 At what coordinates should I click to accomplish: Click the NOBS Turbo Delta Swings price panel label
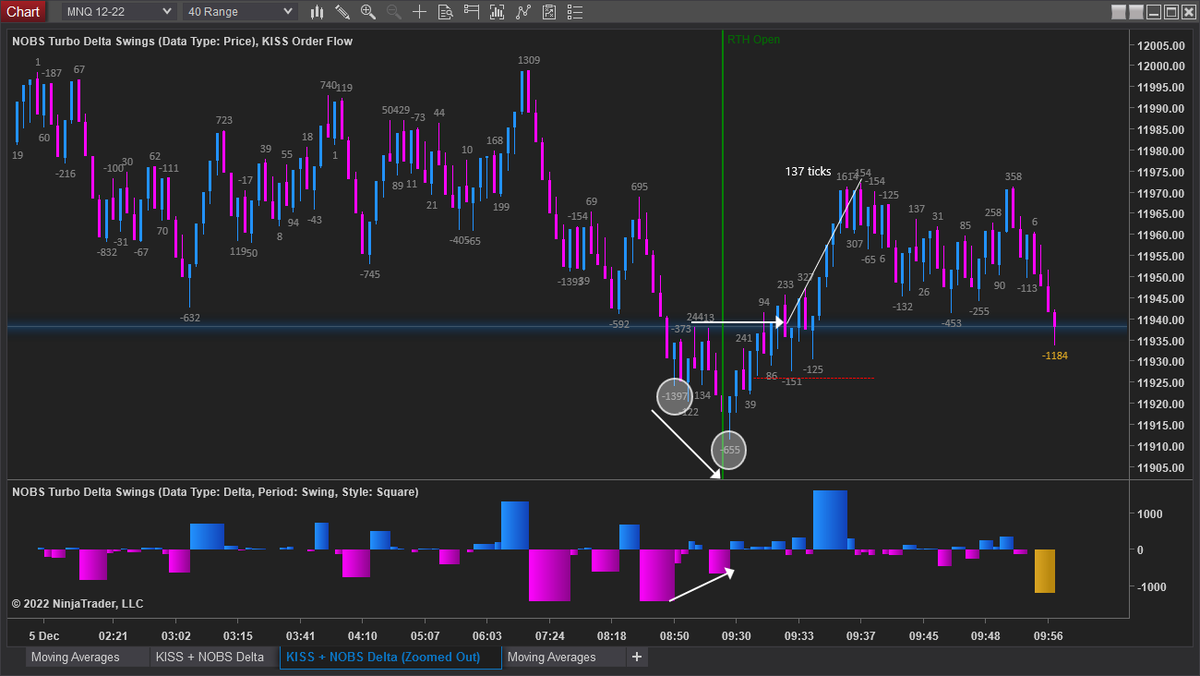coord(182,41)
